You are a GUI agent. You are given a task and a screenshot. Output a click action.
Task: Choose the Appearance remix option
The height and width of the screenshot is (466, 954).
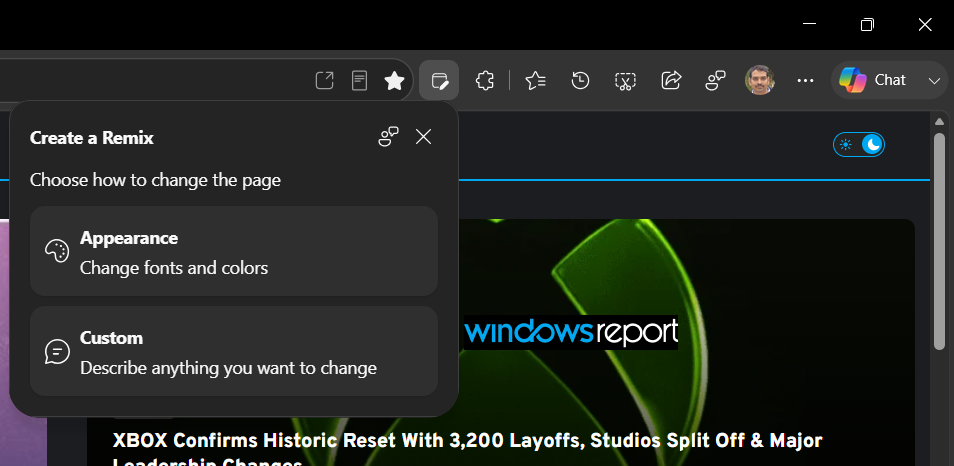234,251
